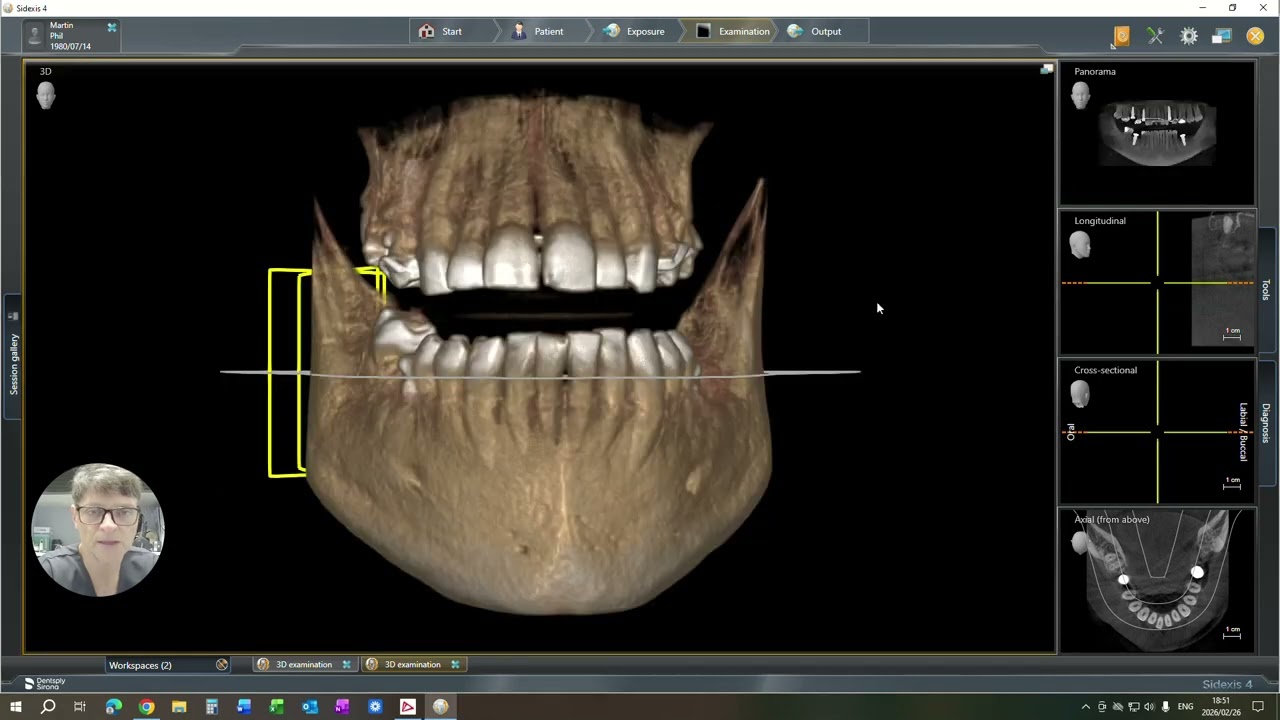Open Microsoft Word from taskbar
Screen dimensions: 1280x720
point(244,707)
